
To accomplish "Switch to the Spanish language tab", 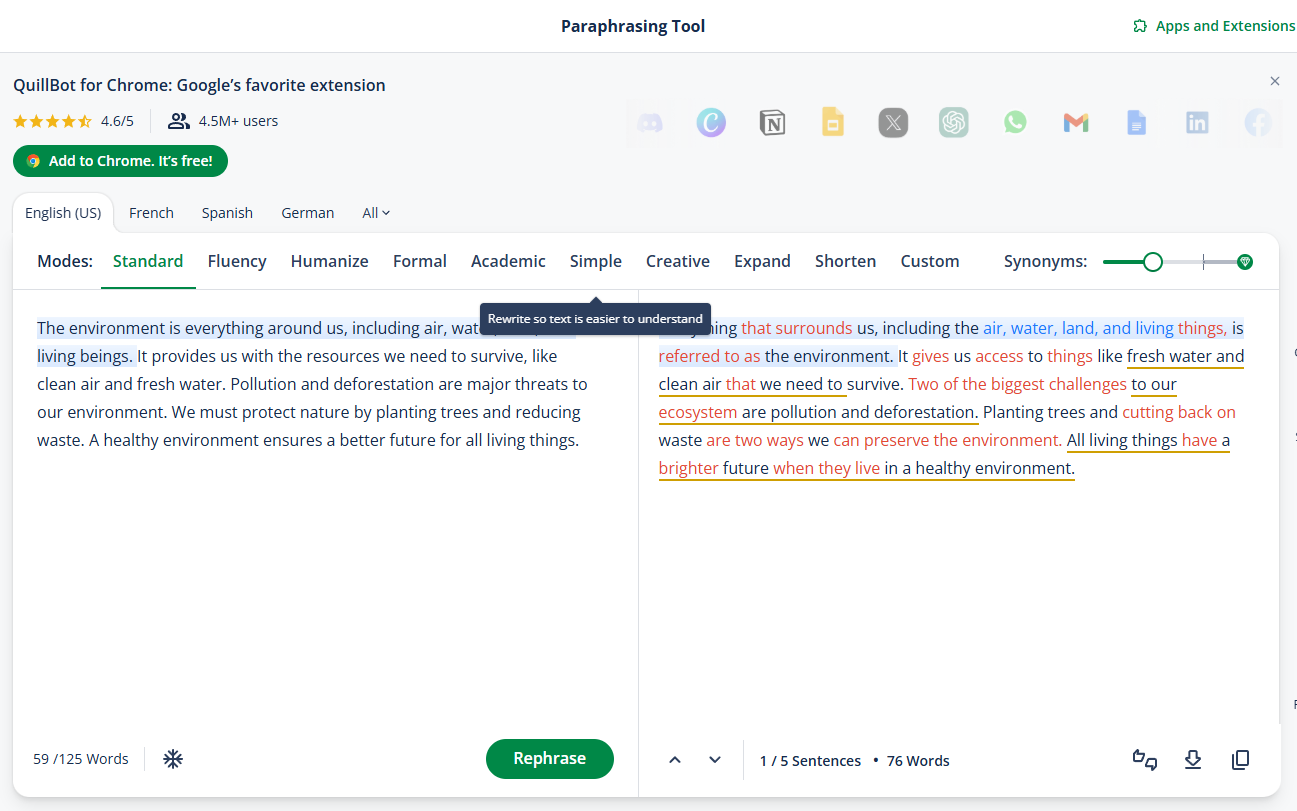I will point(227,213).
